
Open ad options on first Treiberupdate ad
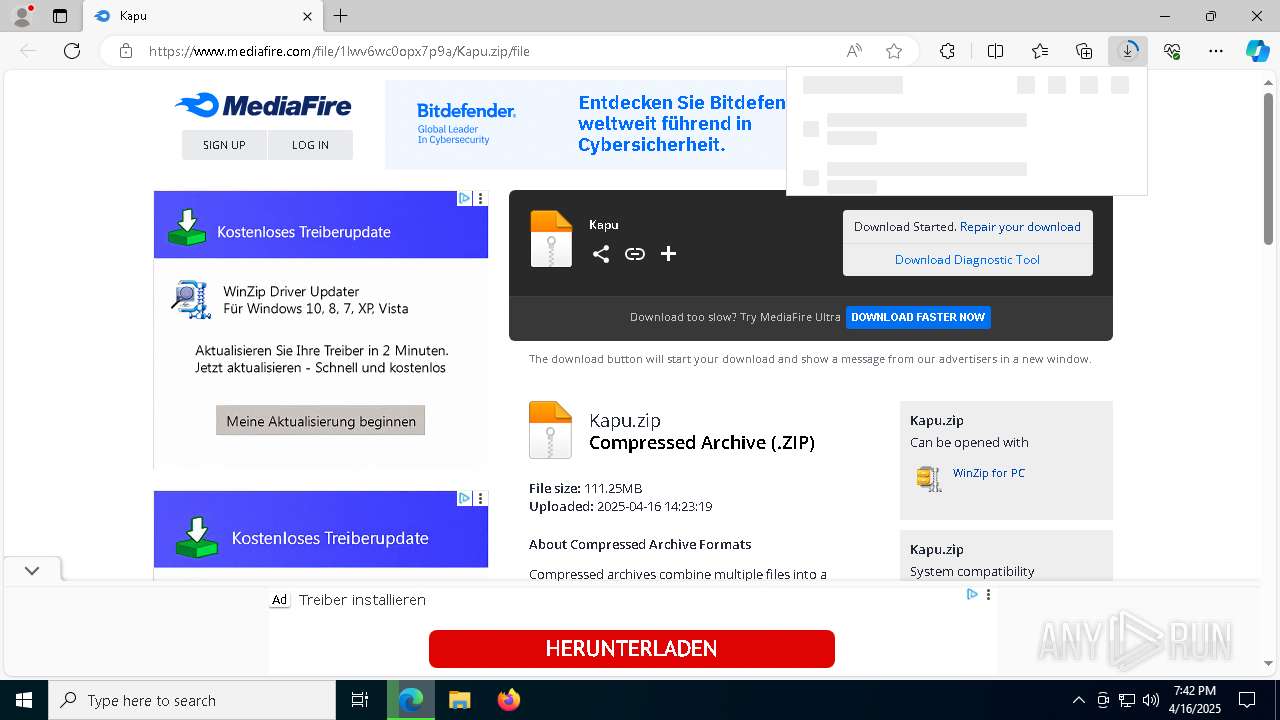pyautogui.click(x=480, y=199)
